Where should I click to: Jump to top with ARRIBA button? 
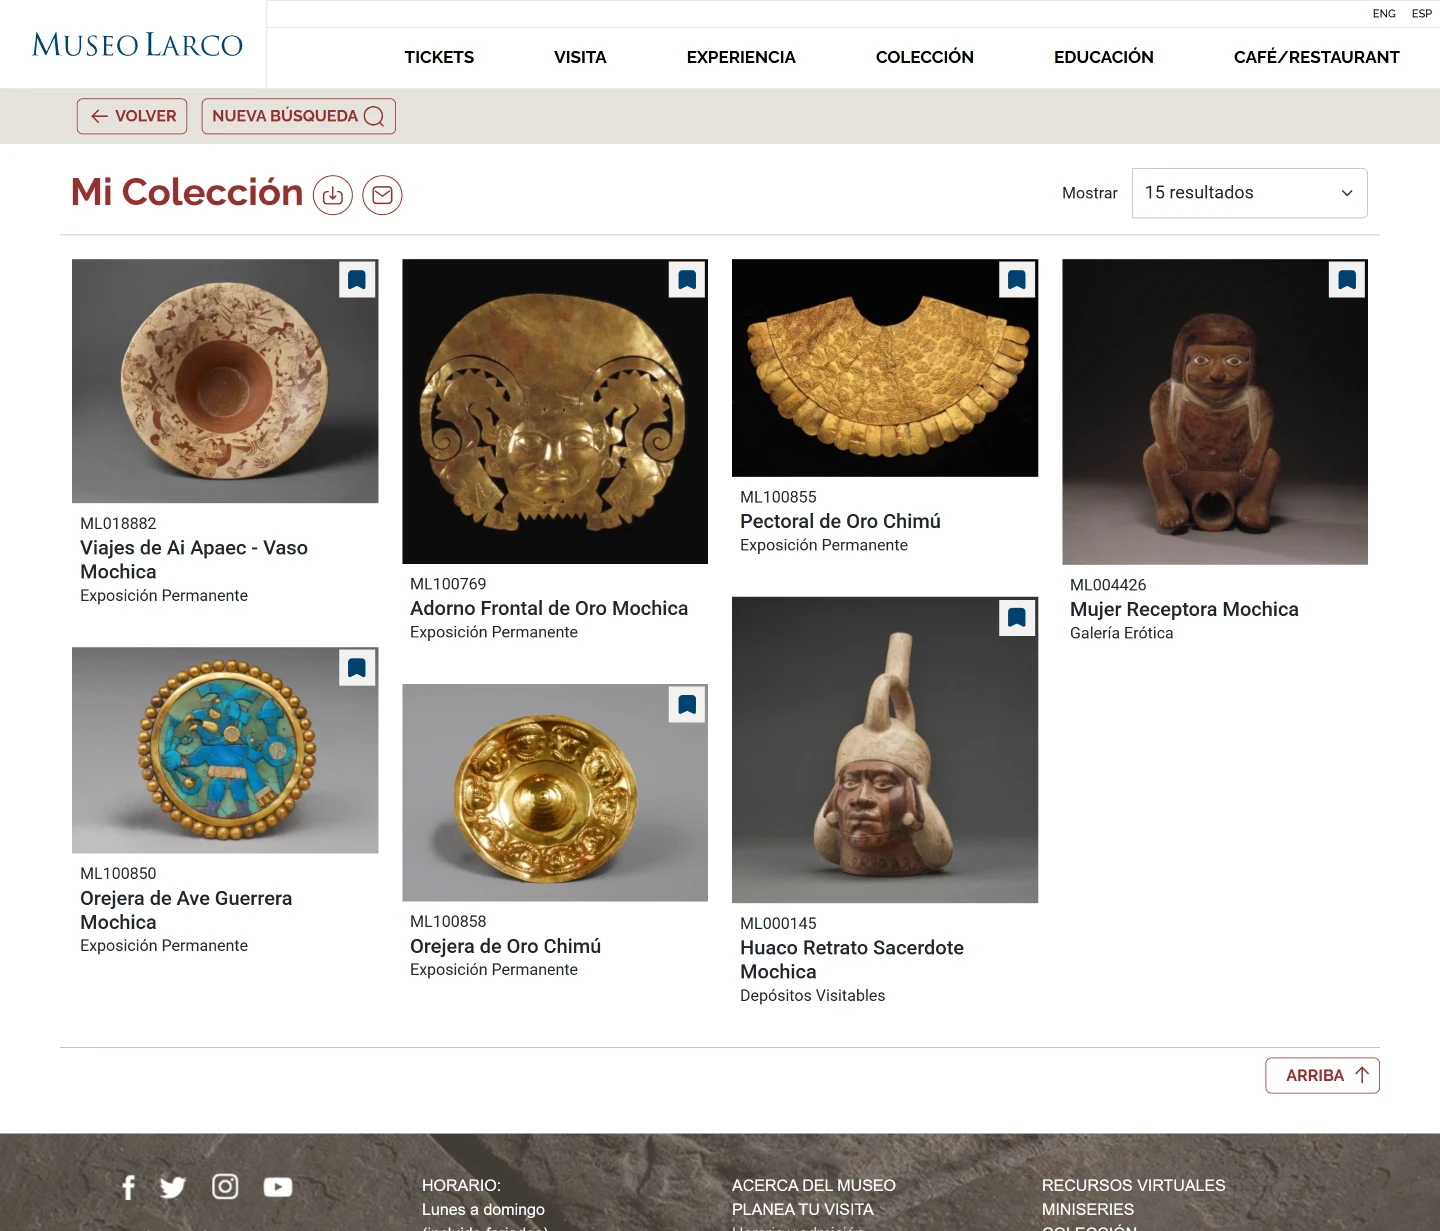[x=1322, y=1076]
